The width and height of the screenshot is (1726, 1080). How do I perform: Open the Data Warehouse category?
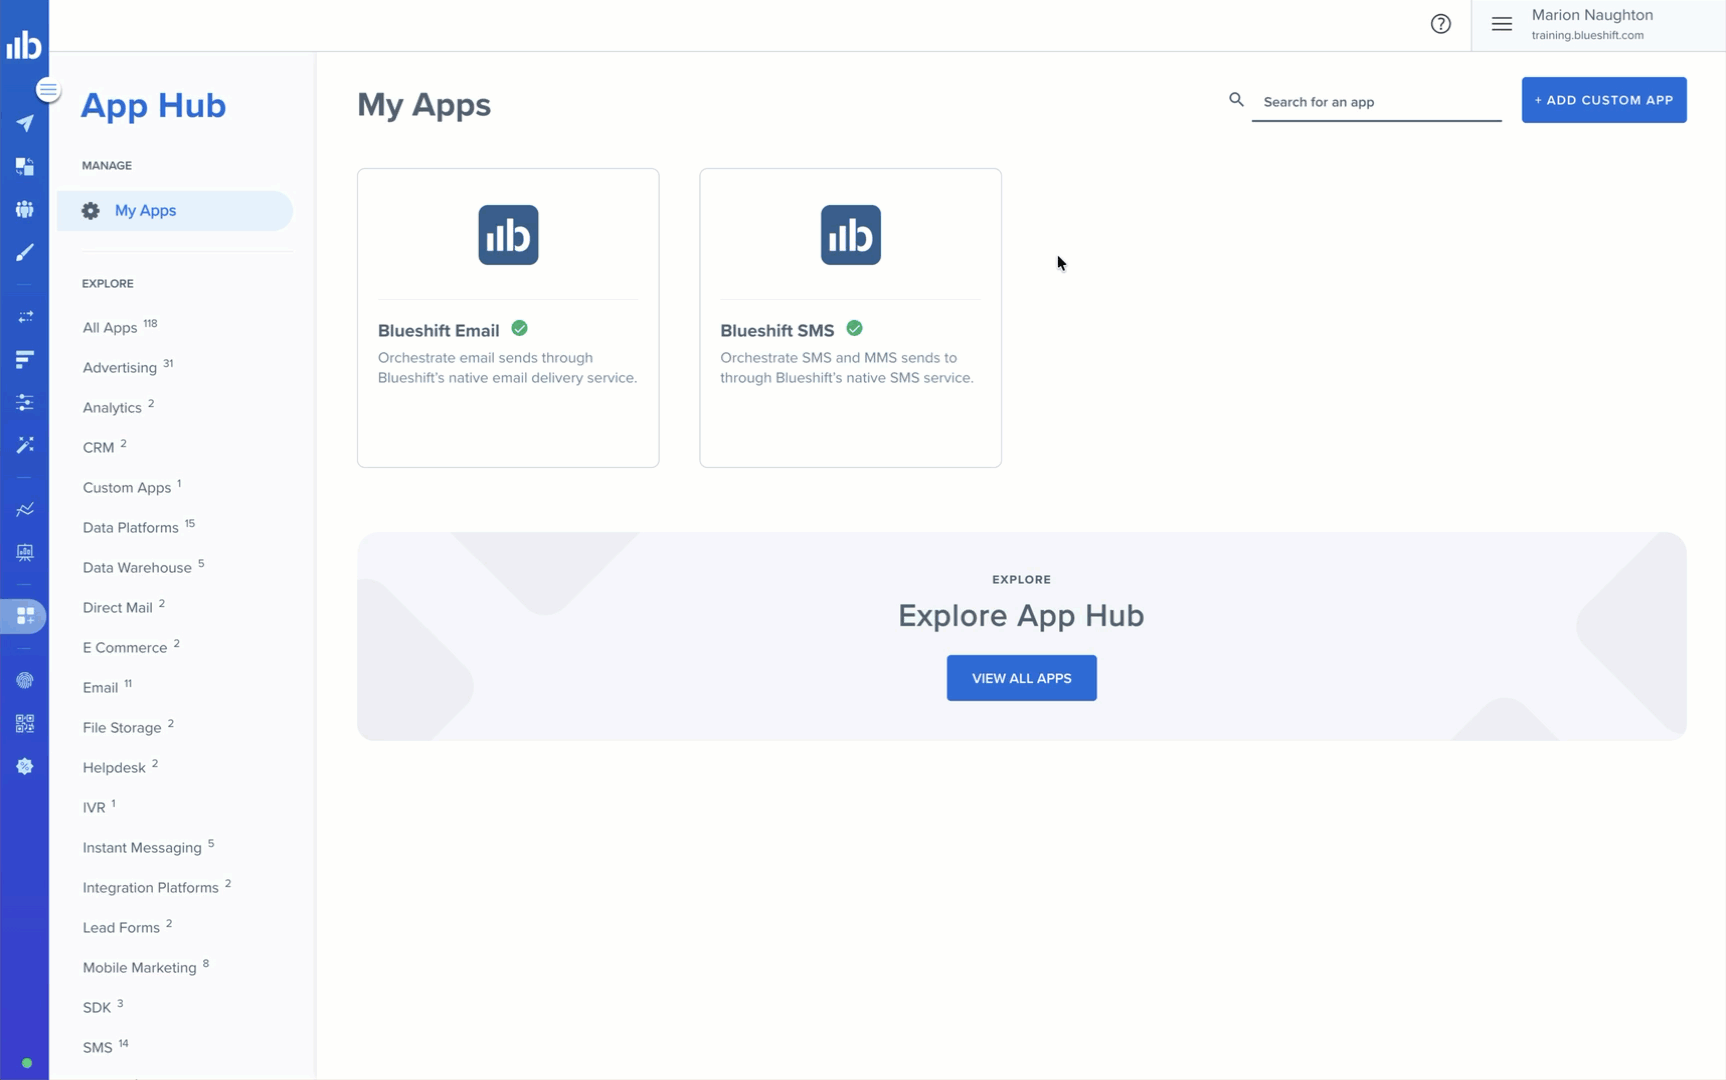[x=143, y=567]
